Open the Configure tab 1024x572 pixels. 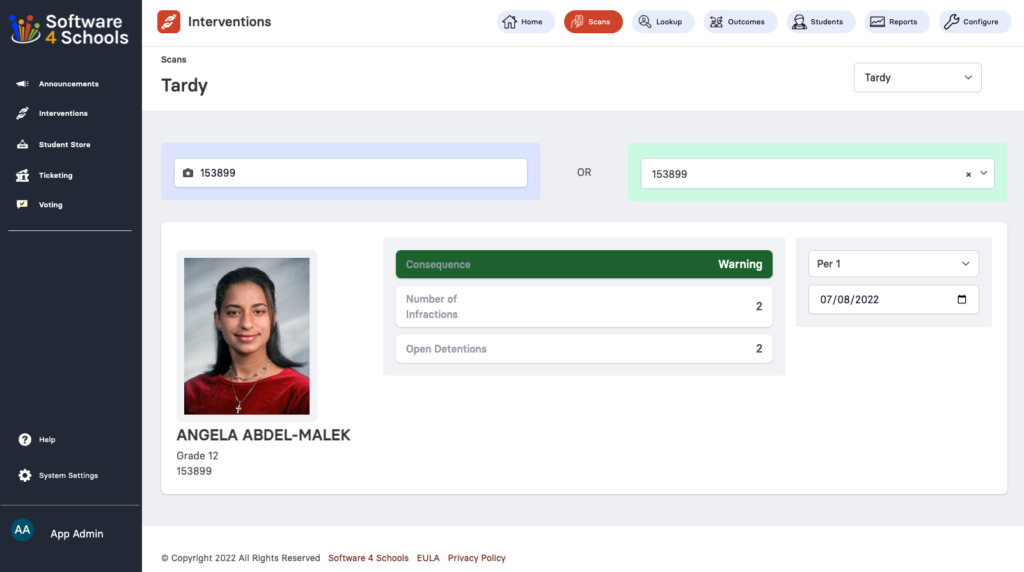click(974, 22)
